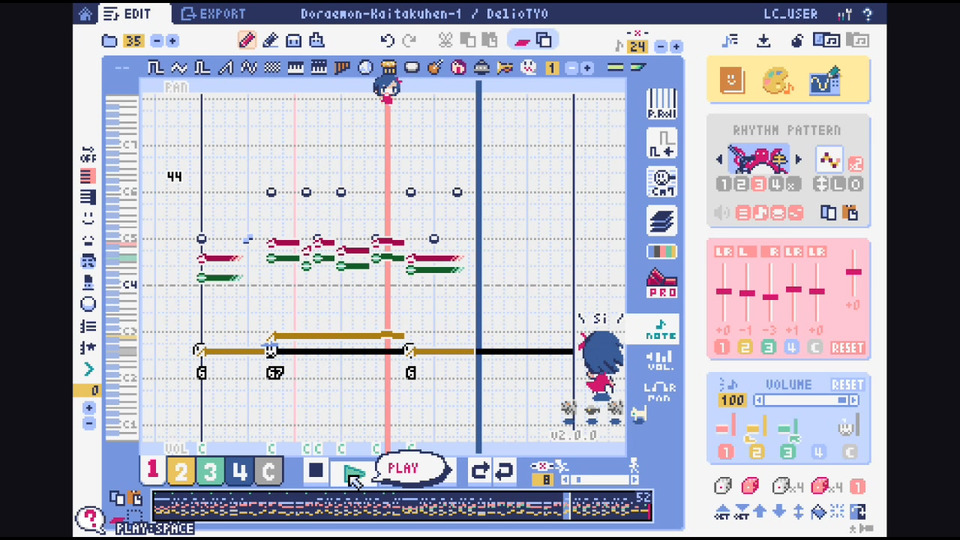Screen dimensions: 960x540
Task: Open the home screen icon
Action: 85,13
